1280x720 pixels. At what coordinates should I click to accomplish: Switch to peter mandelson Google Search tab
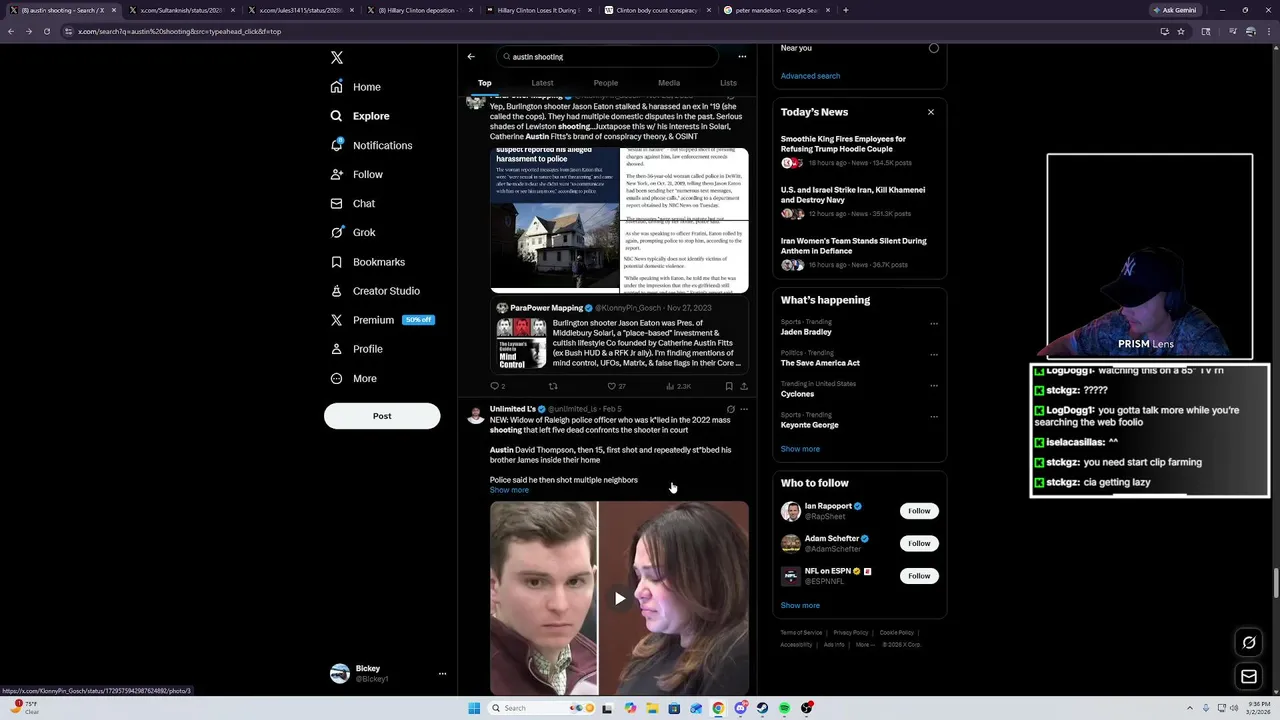776,10
